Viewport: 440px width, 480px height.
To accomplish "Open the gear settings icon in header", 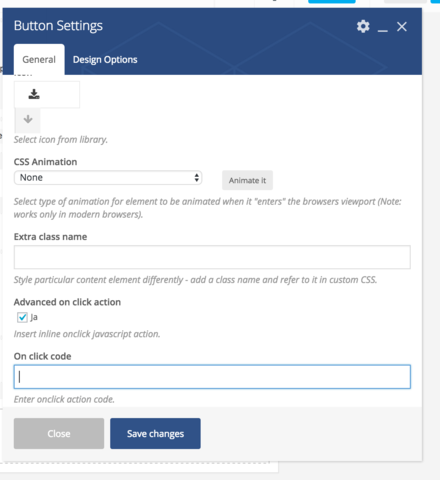I will tap(363, 26).
